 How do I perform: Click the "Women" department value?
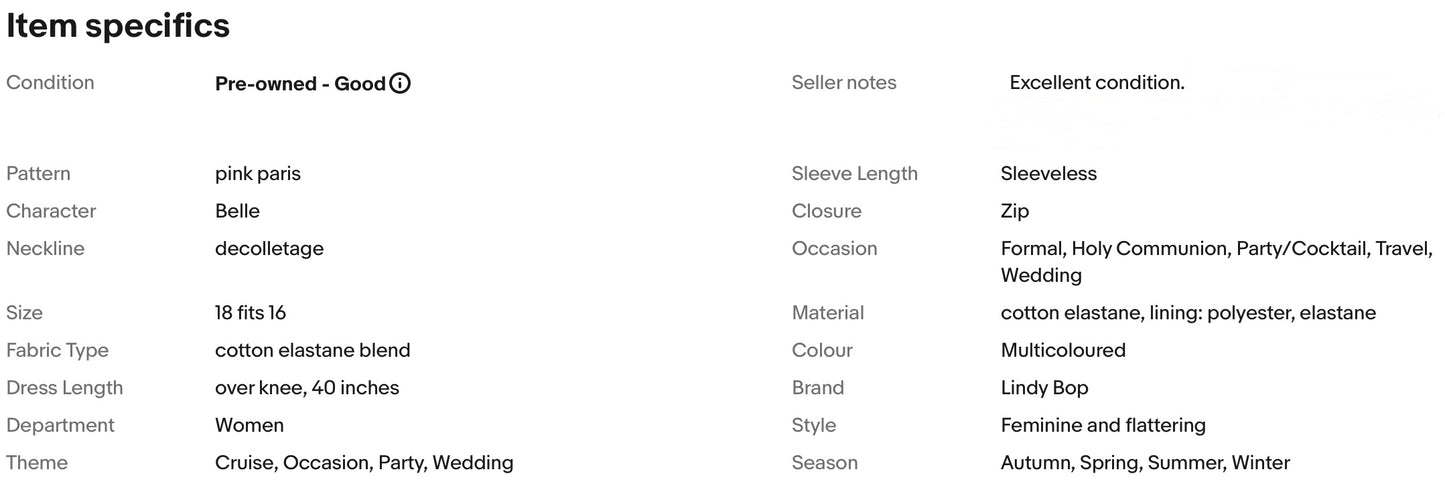point(249,426)
